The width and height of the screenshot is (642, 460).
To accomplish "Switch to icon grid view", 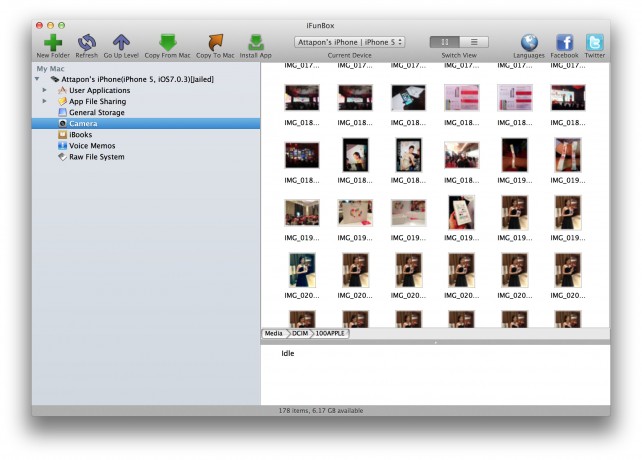I will pyautogui.click(x=445, y=42).
